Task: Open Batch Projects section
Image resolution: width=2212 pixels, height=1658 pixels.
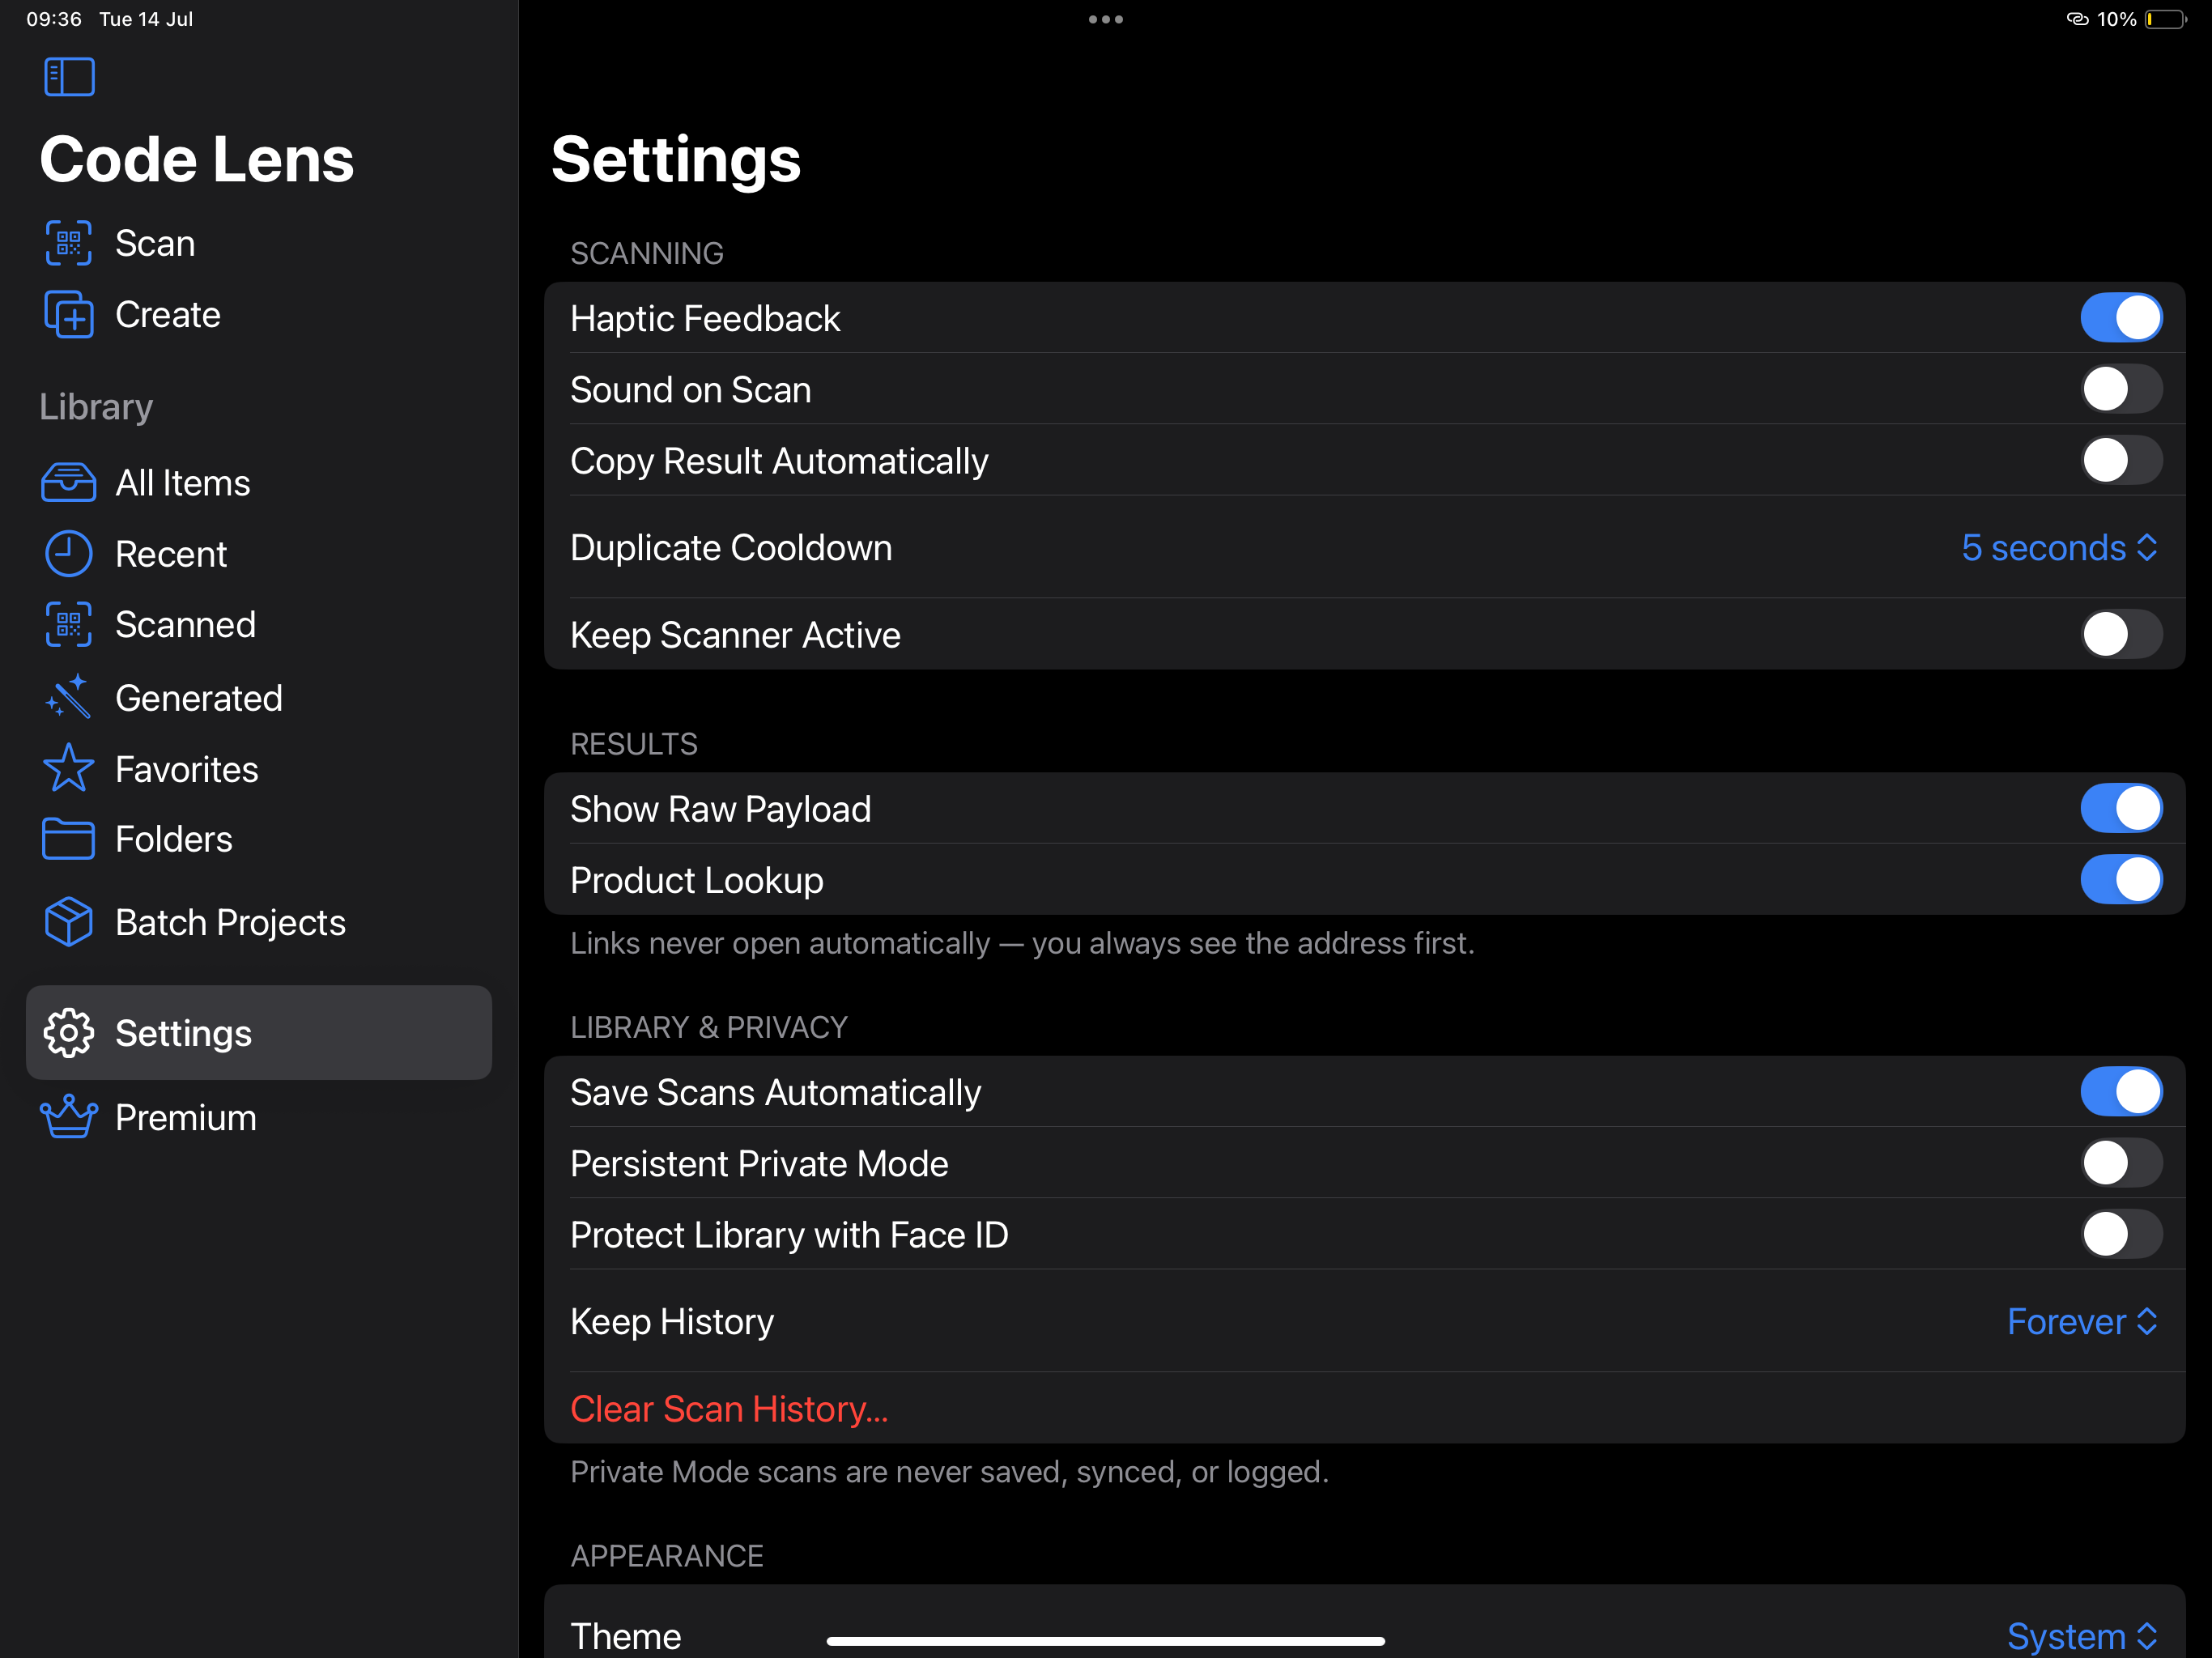Action: pos(259,922)
